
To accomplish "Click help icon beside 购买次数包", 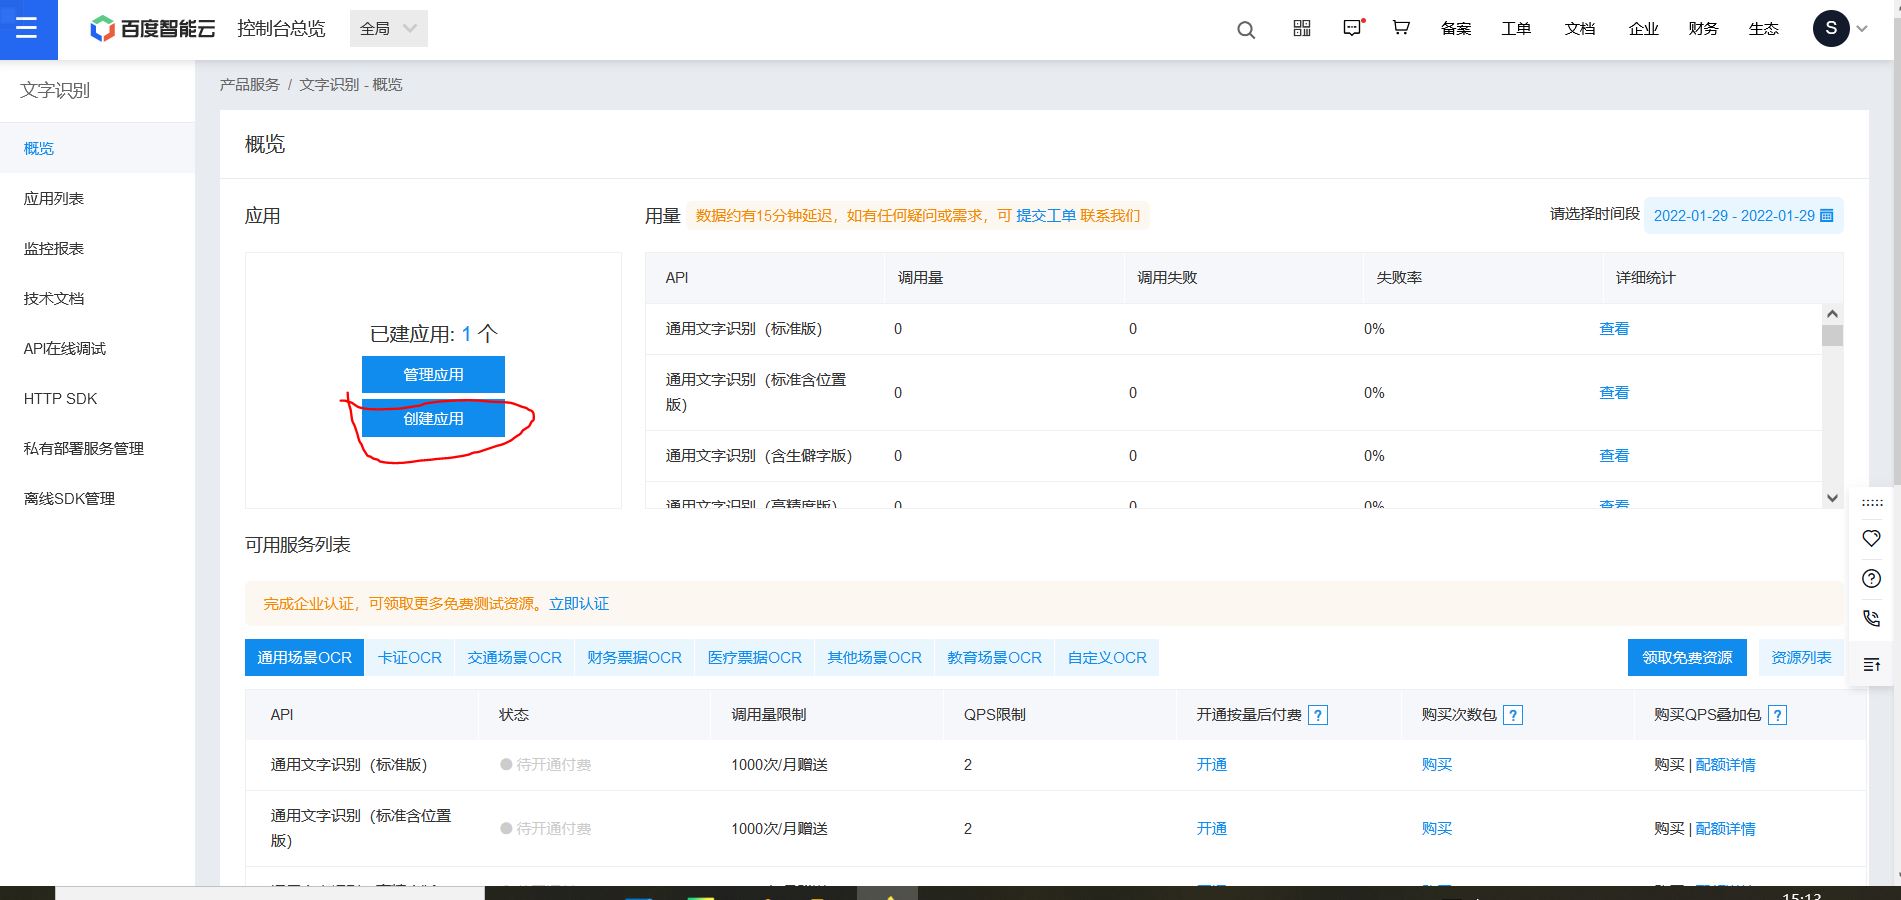I will click(1513, 715).
